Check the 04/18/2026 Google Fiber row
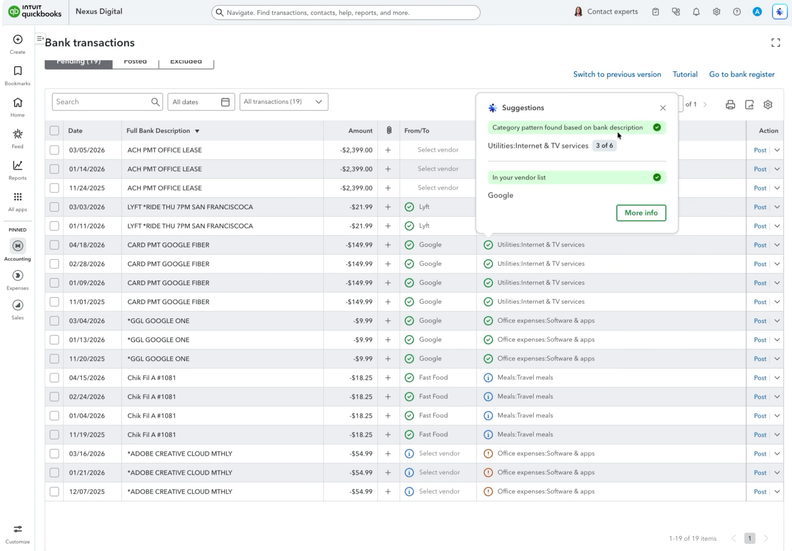The width and height of the screenshot is (792, 551). 54,245
